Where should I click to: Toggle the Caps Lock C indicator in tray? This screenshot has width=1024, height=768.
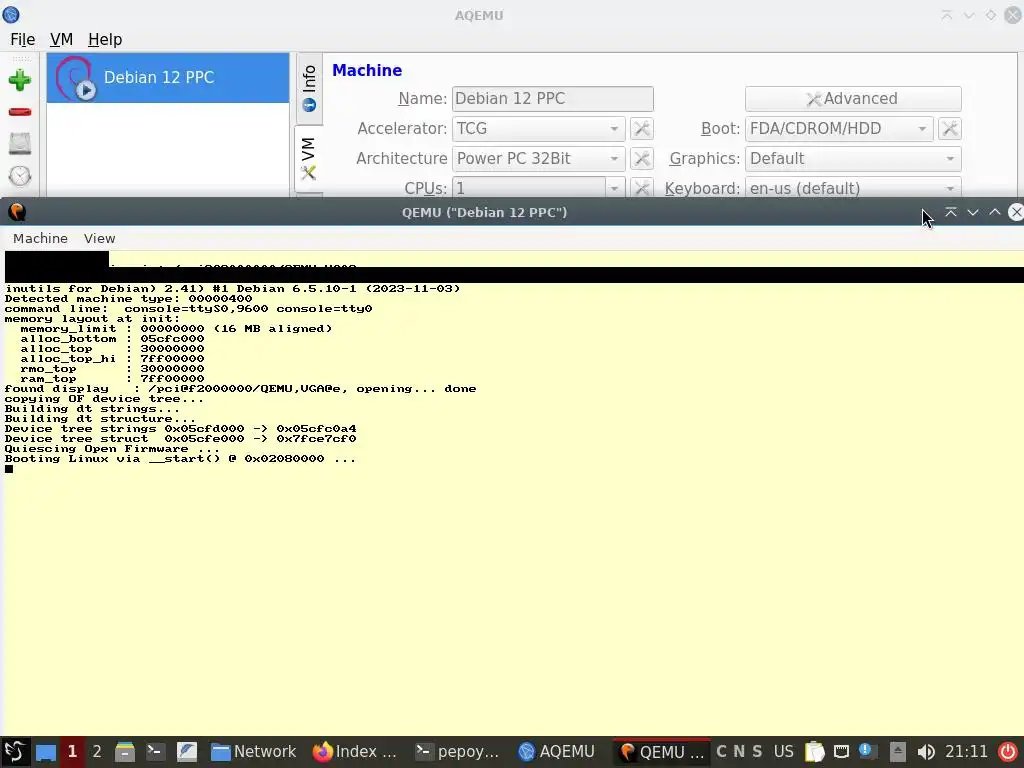721,752
